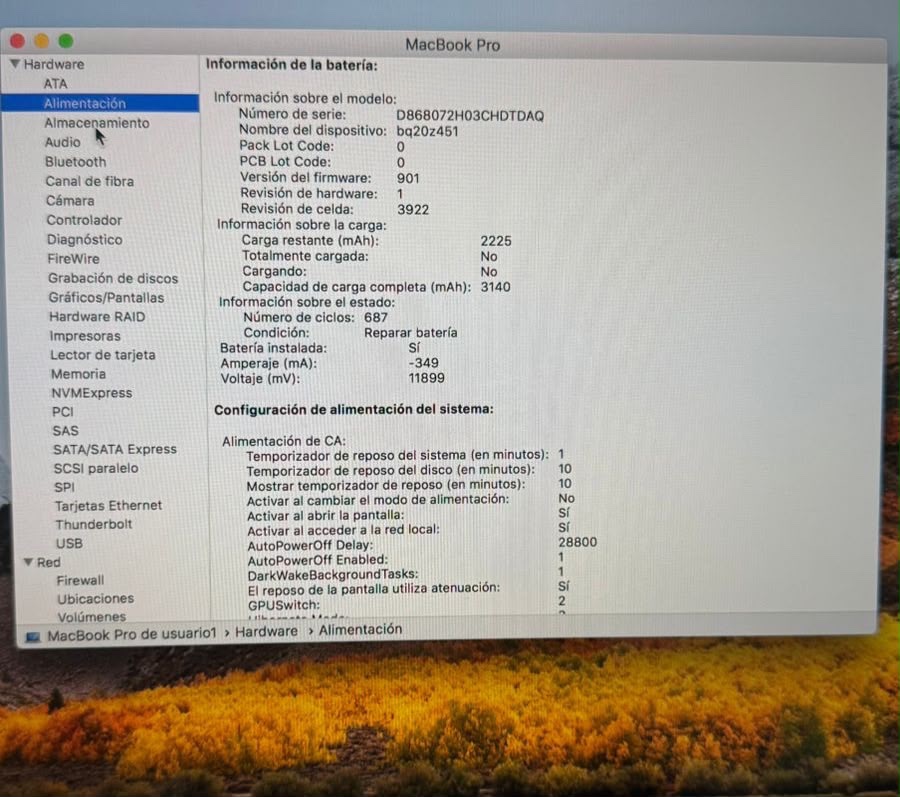Maximize window with green button
This screenshot has width=900, height=797.
click(66, 41)
